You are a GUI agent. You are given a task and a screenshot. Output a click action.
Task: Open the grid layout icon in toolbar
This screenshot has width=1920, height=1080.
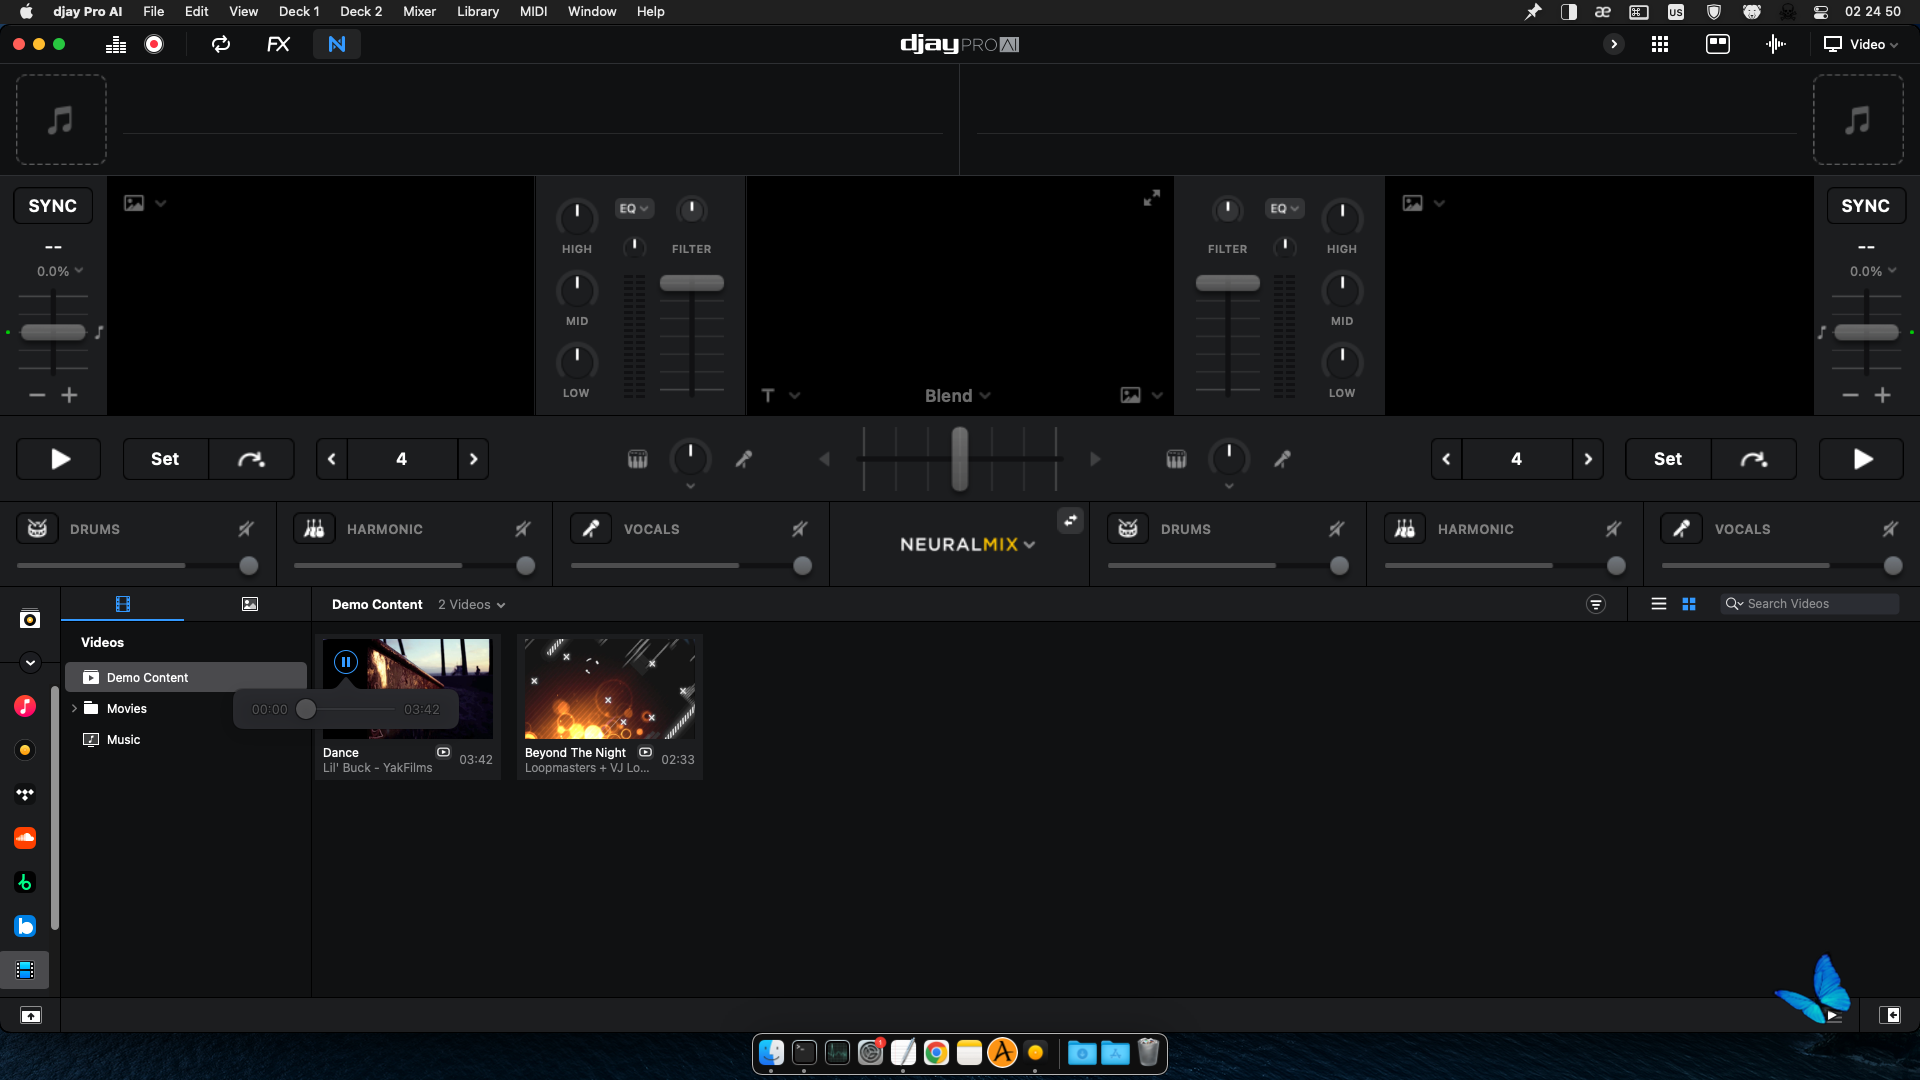1660,44
